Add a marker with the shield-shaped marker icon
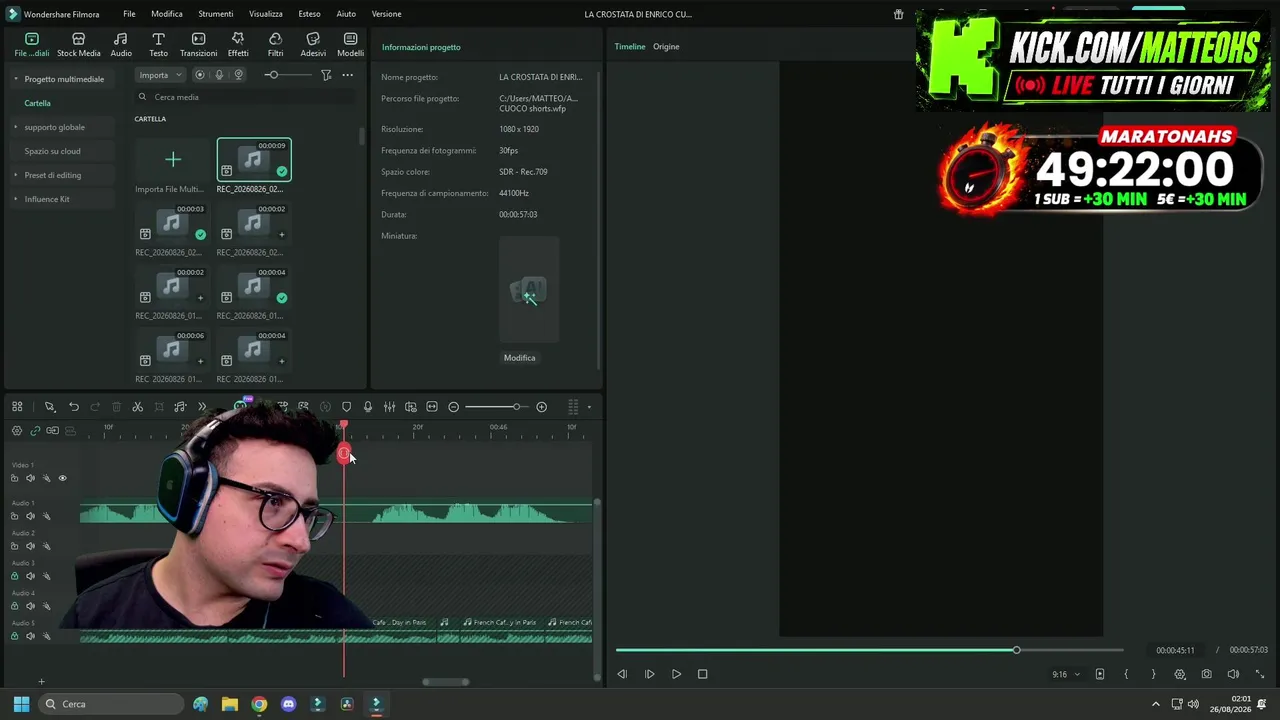This screenshot has height=720, width=1280. 347,407
